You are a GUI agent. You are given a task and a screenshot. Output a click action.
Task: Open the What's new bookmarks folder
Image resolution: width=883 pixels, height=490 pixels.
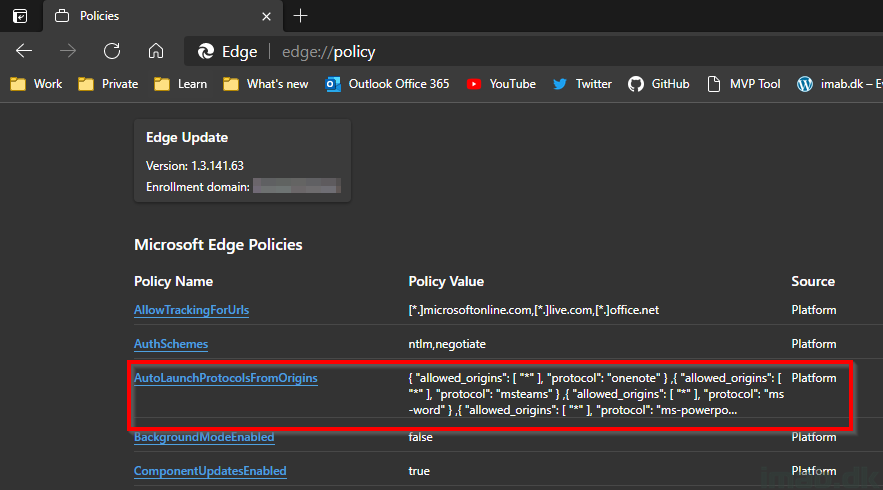tap(266, 84)
